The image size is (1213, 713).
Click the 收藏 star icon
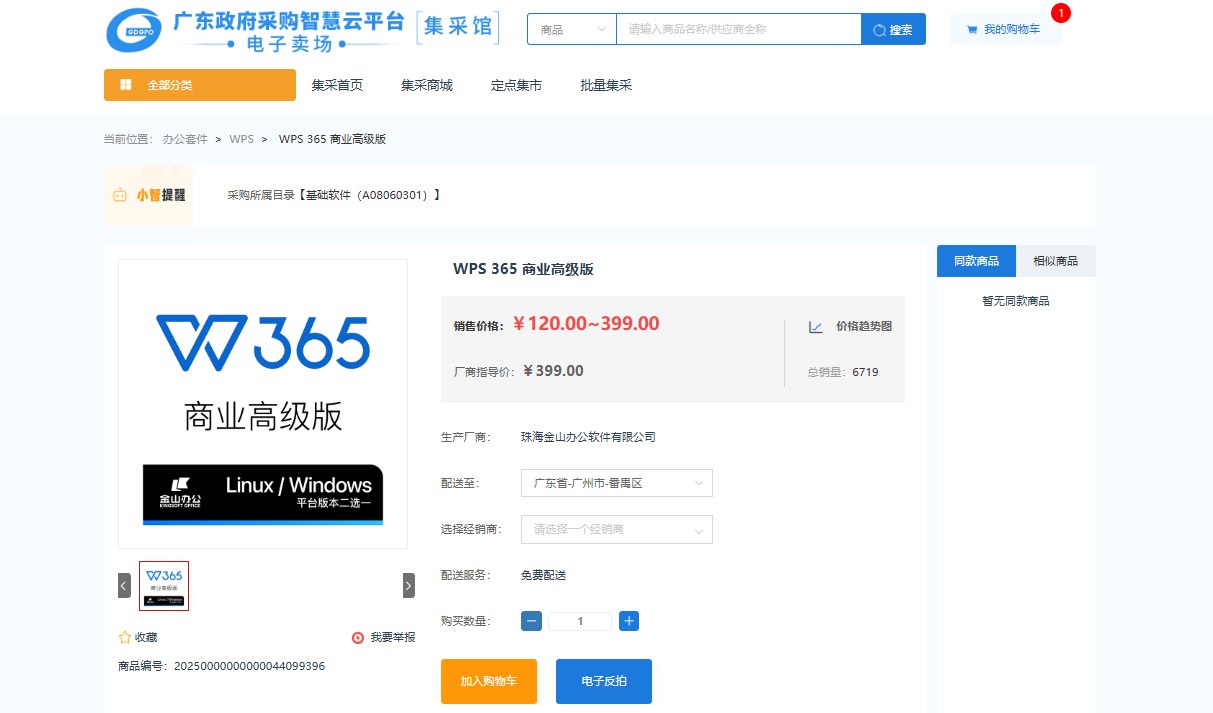tap(125, 637)
